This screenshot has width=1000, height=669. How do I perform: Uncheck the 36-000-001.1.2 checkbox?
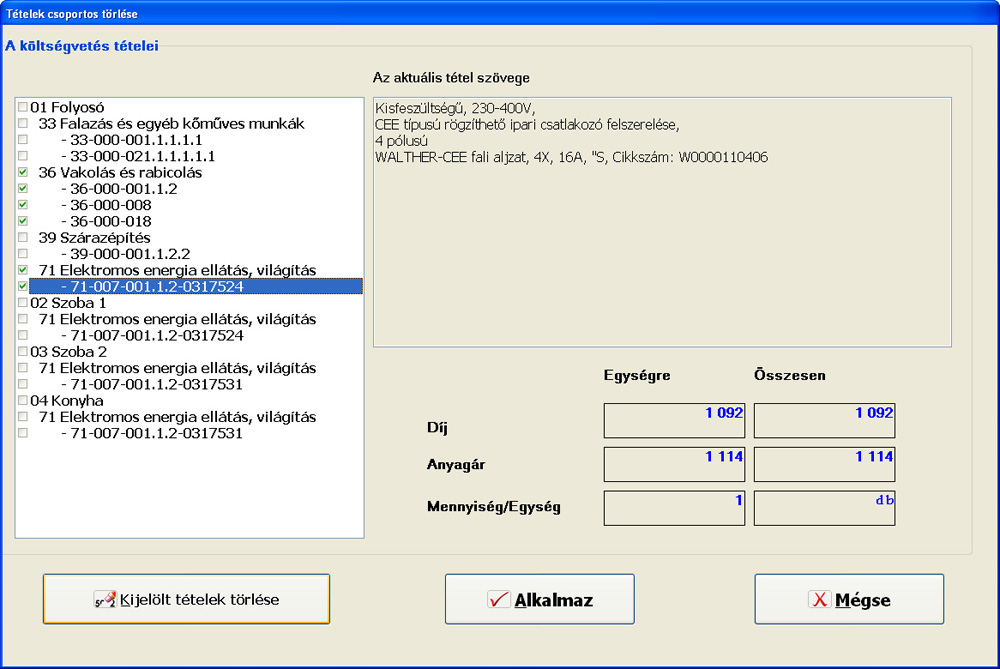click(23, 189)
